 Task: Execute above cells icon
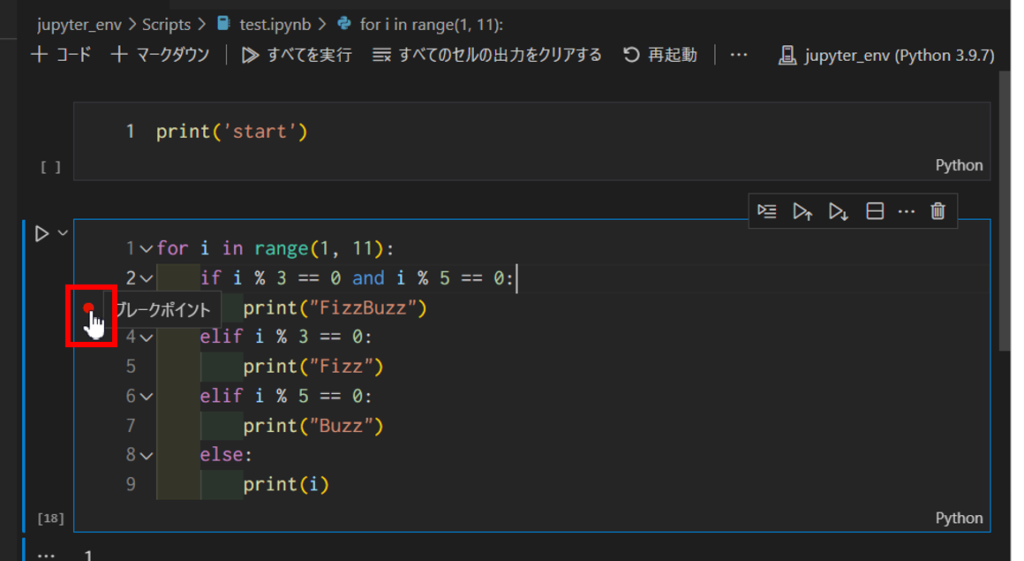(803, 211)
